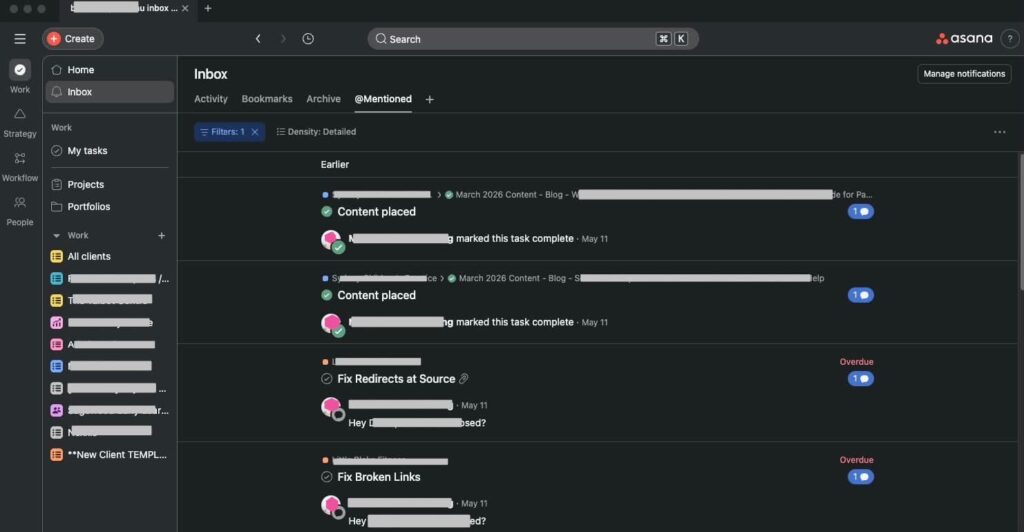Switch to the Bookmarks tab

(x=267, y=99)
